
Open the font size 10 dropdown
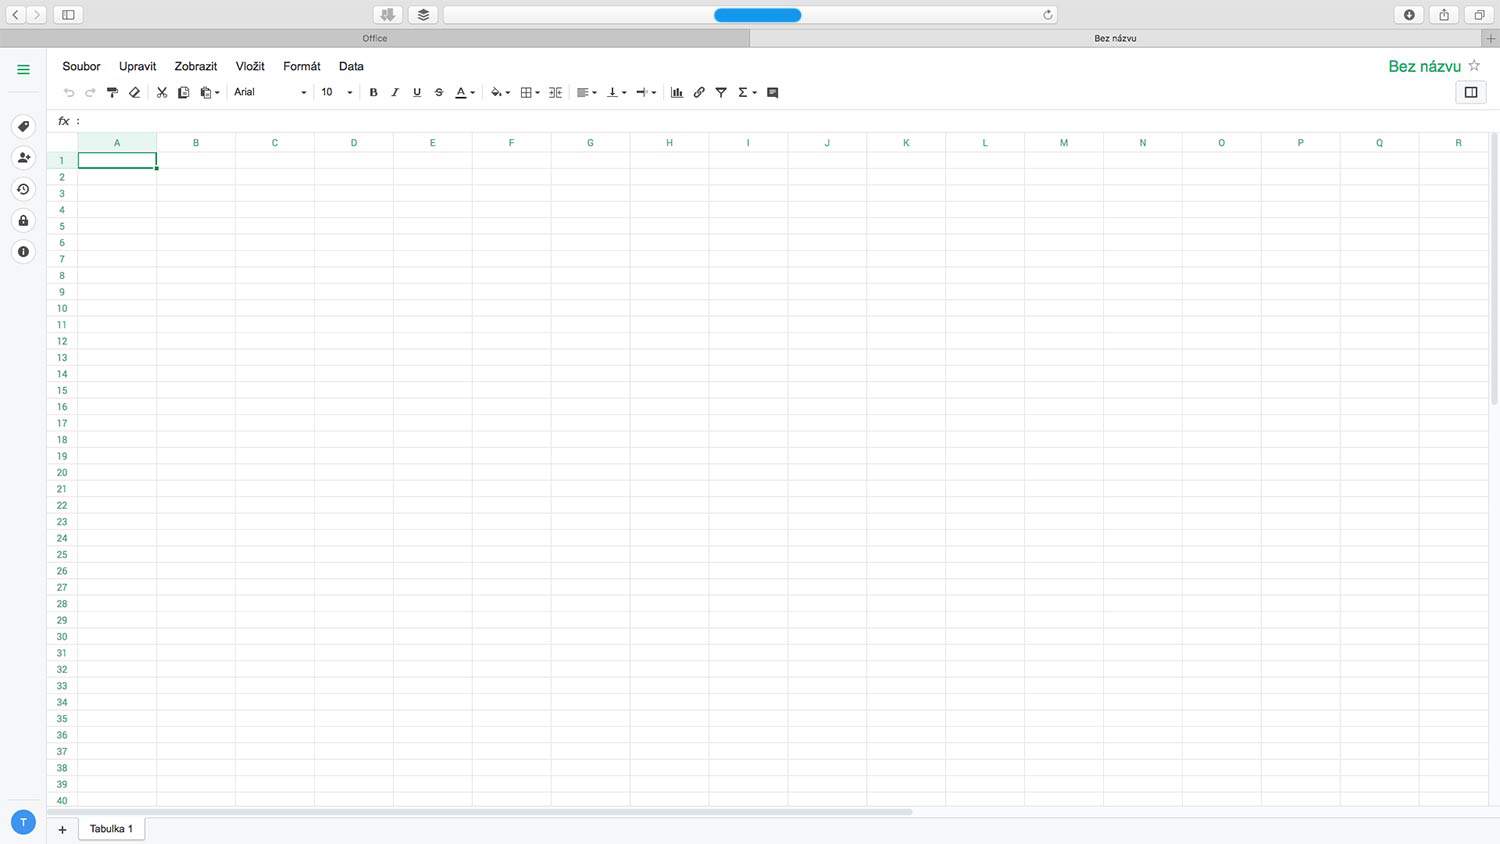(x=336, y=93)
